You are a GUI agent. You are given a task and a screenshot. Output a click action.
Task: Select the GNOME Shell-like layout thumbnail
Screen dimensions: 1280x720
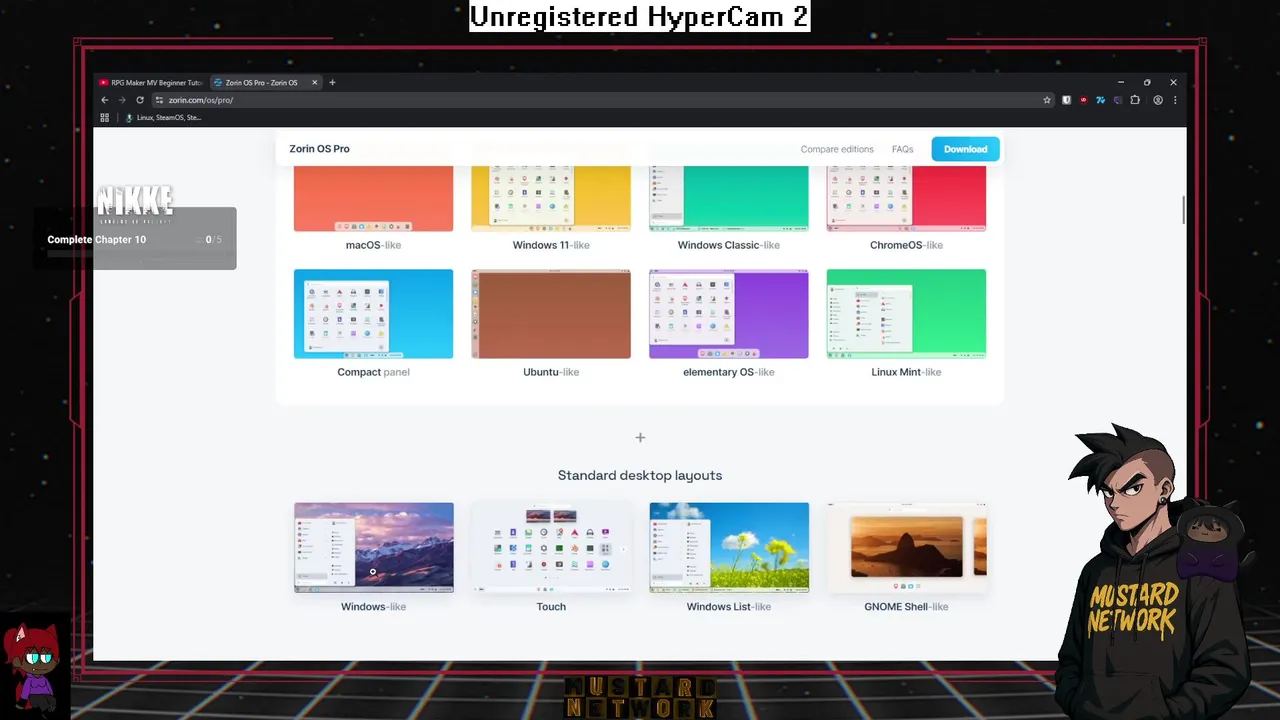click(x=906, y=547)
